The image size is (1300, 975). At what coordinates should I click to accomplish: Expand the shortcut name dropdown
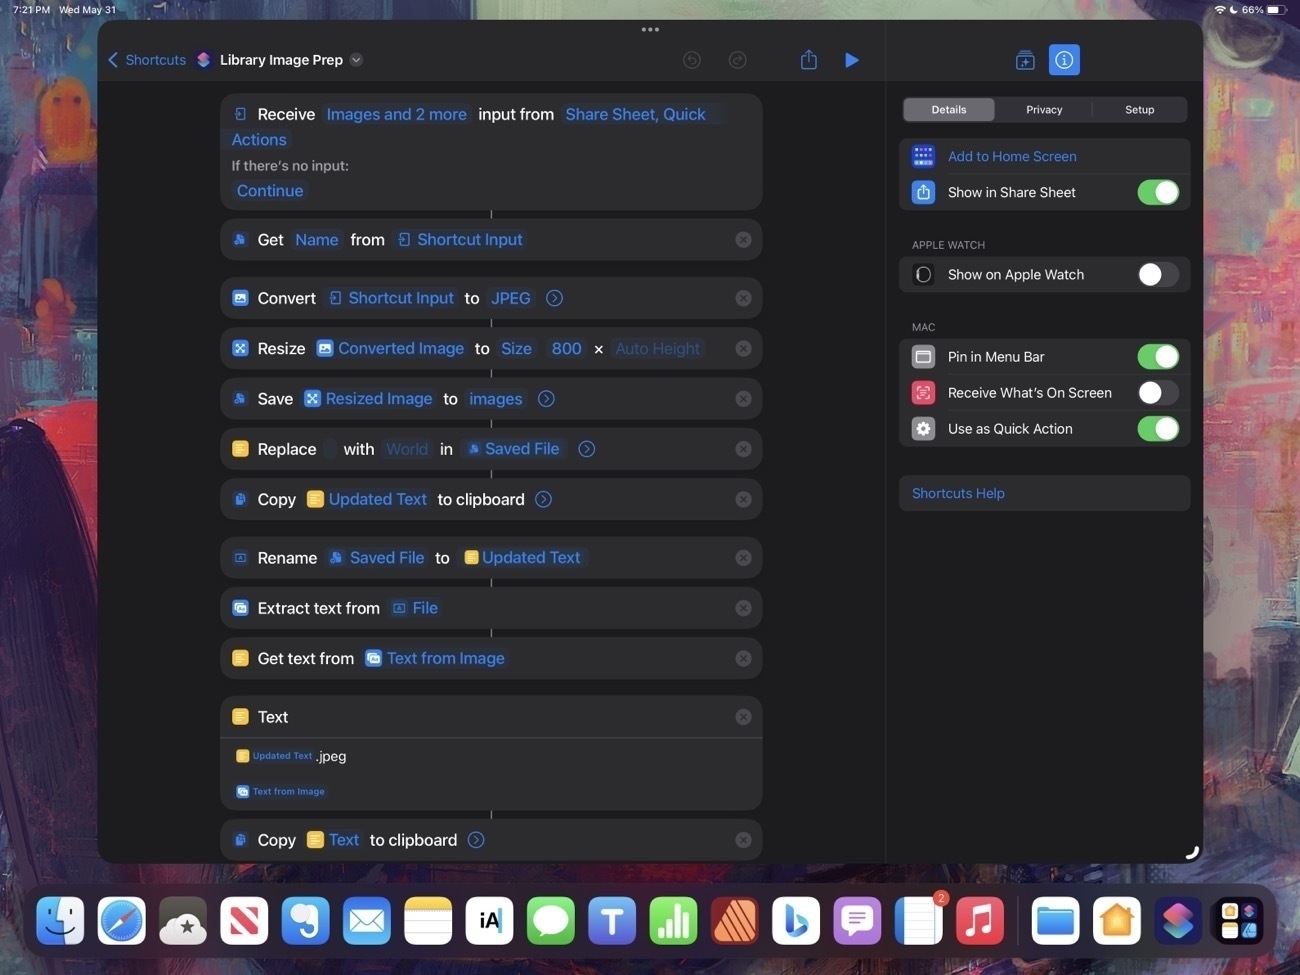pyautogui.click(x=356, y=60)
